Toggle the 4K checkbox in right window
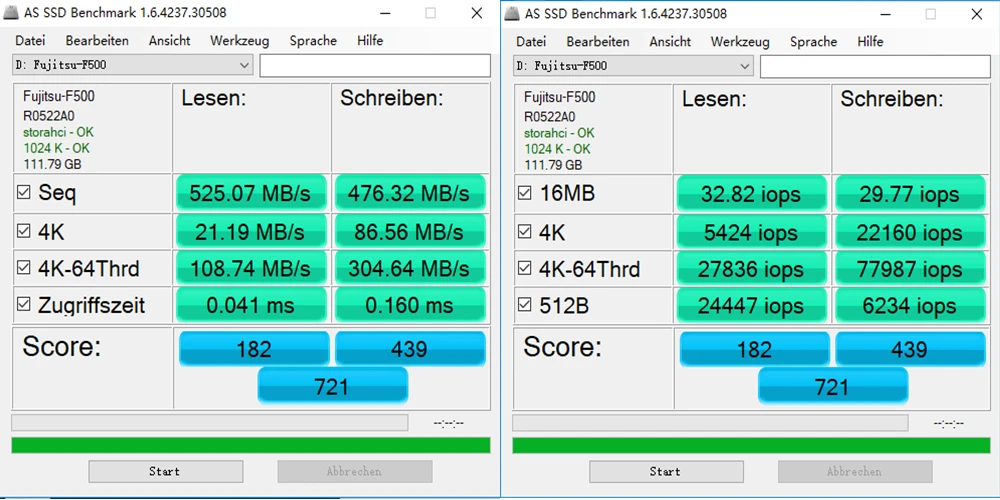Viewport: 1000px width, 500px height. coord(524,231)
